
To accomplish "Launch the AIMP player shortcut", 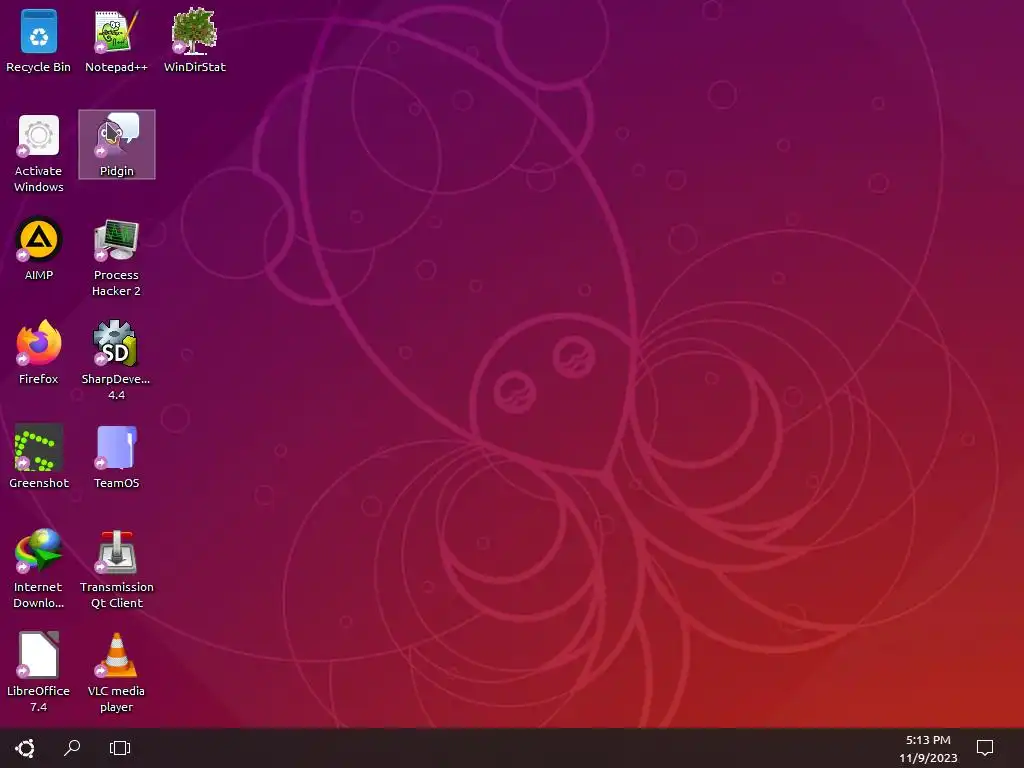I will (39, 249).
